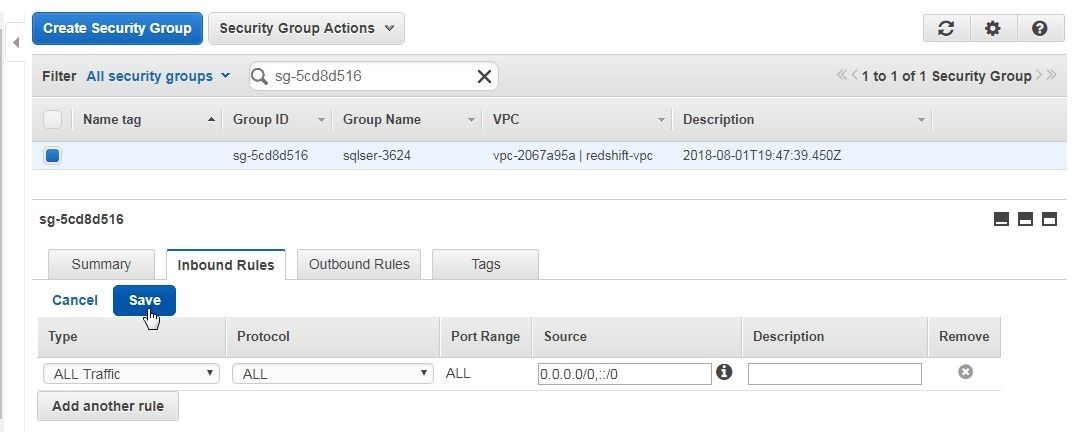Switch to the Outbound Rules tab
Image resolution: width=1076 pixels, height=432 pixels.
359,264
